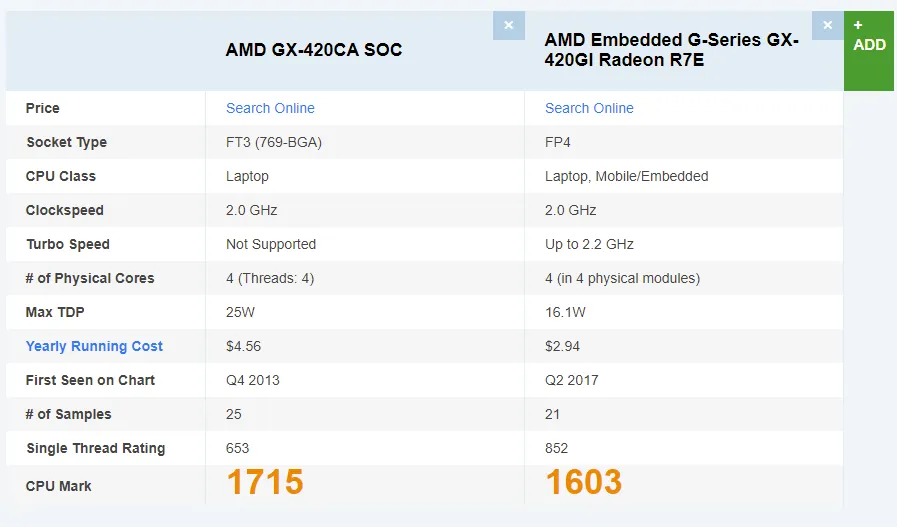Click the $4.56 yearly cost value
Image resolution: width=897 pixels, height=527 pixels.
pos(244,346)
